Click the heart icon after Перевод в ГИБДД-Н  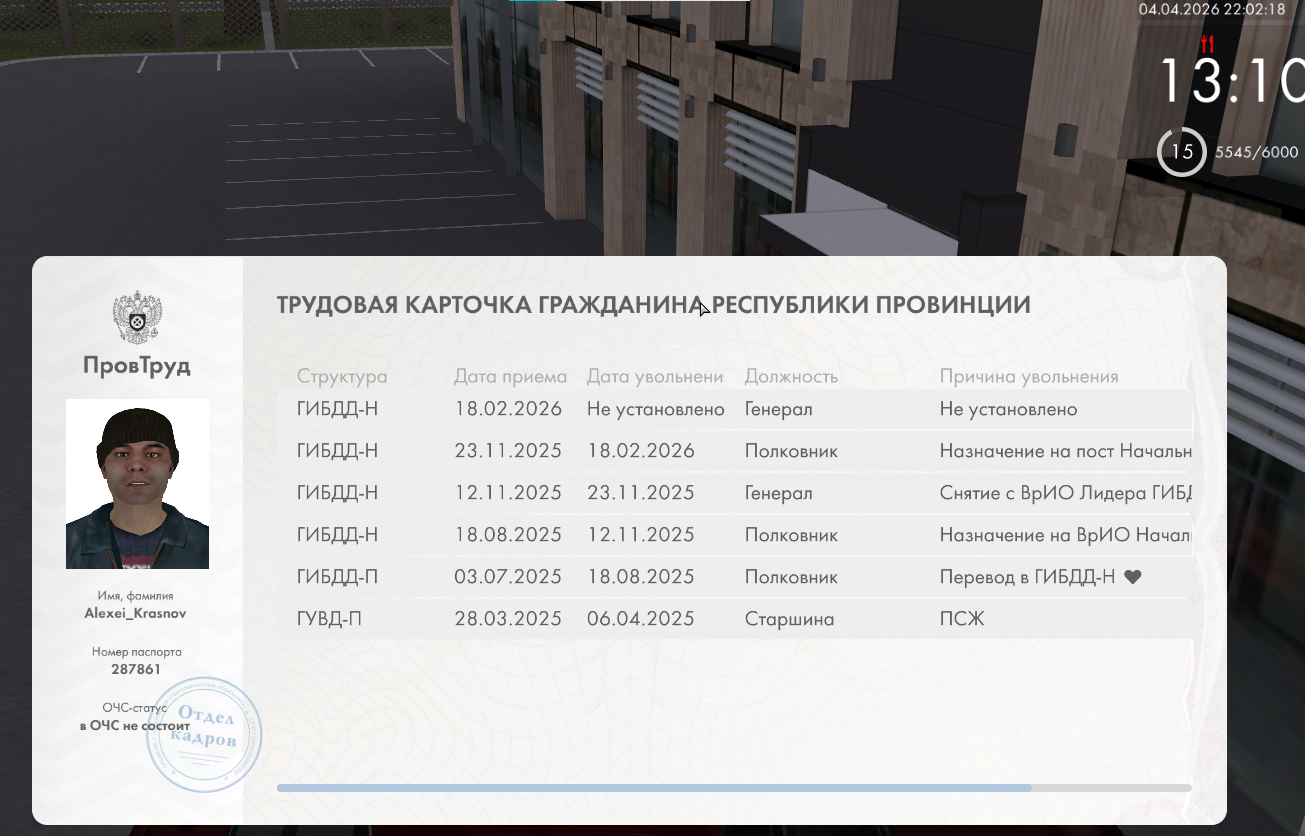point(1132,577)
